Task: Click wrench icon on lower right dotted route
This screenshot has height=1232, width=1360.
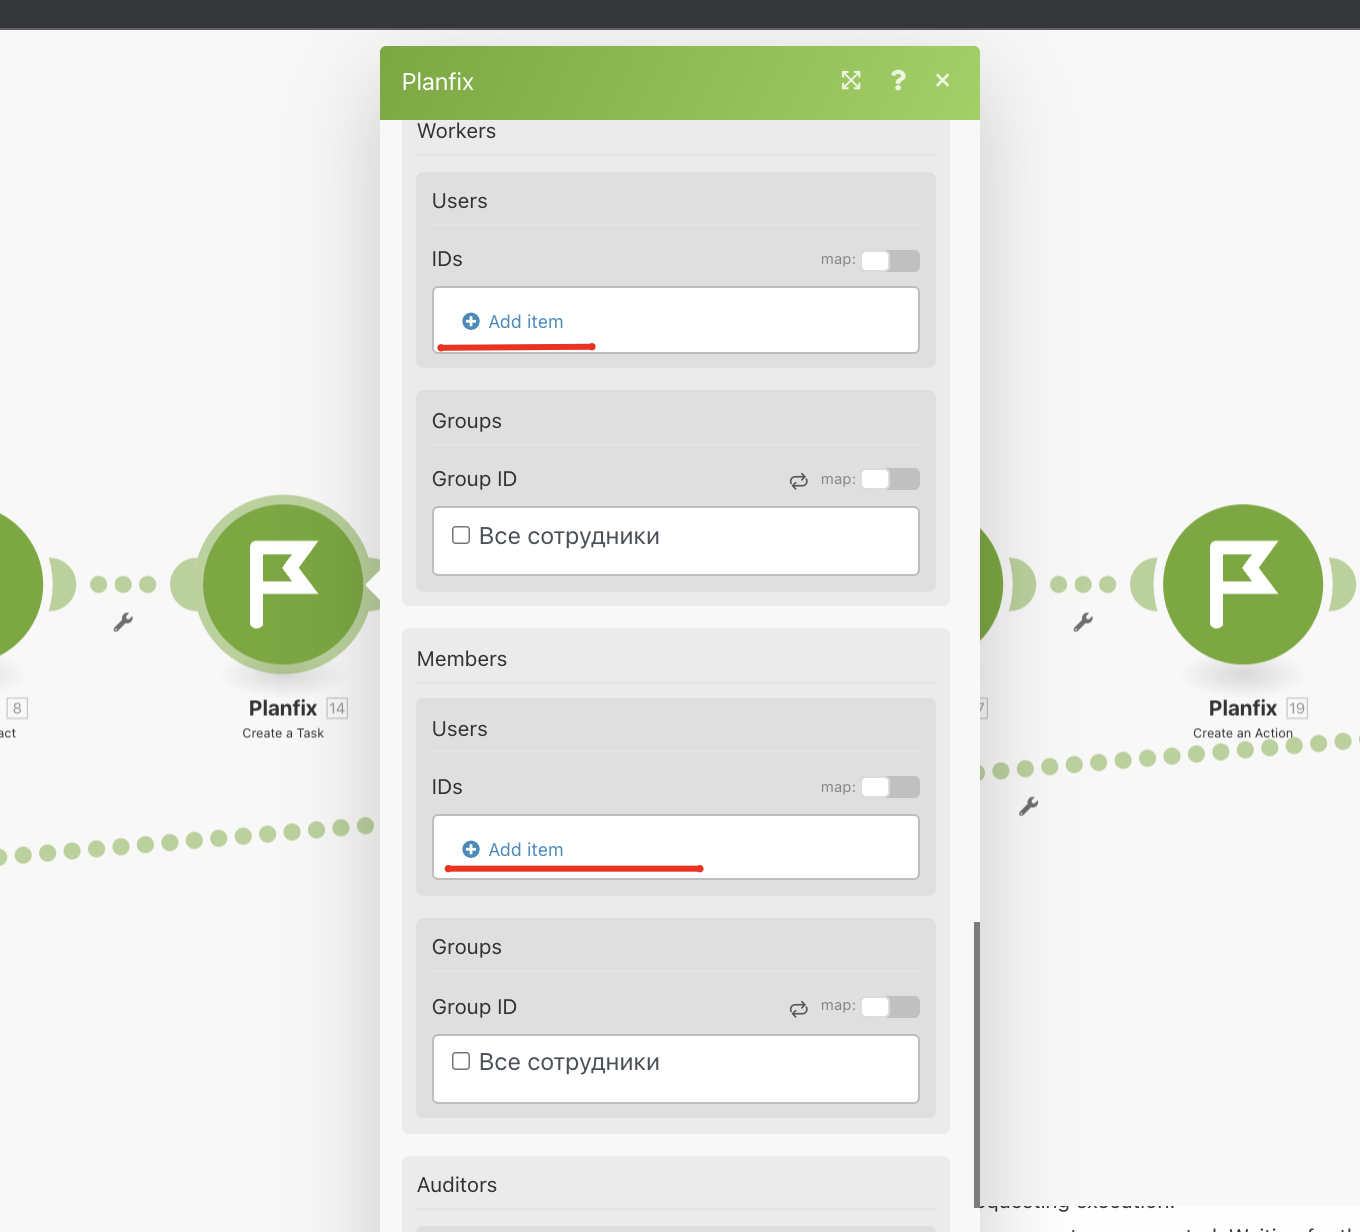Action: pyautogui.click(x=1029, y=806)
